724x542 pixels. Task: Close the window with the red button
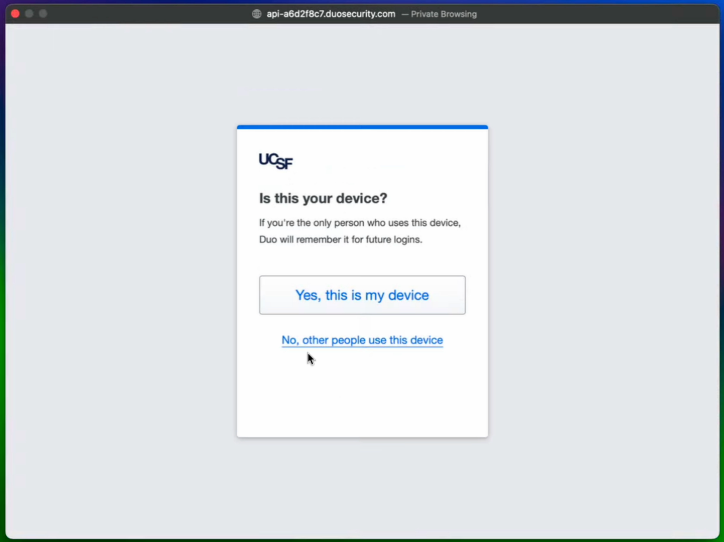coord(15,13)
